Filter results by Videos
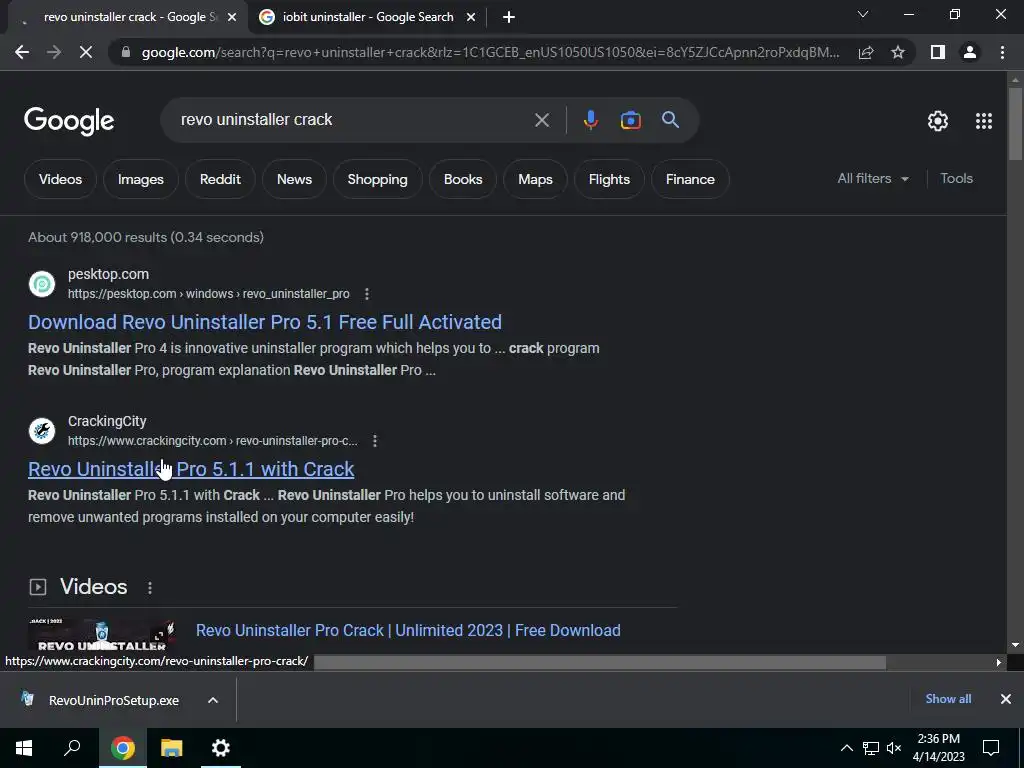The height and width of the screenshot is (768, 1024). [x=60, y=179]
